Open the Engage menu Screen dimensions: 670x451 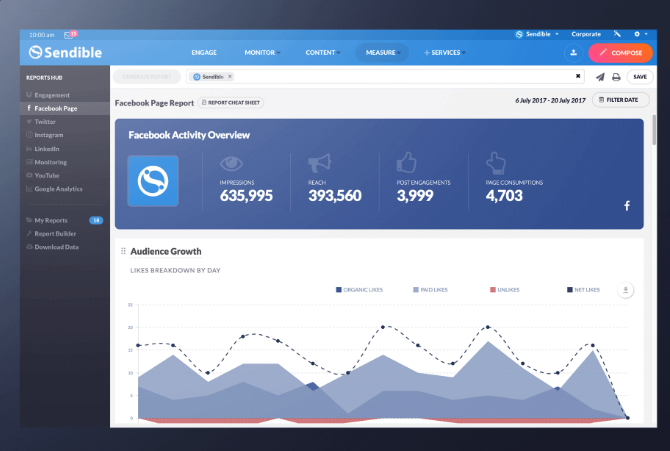[x=204, y=52]
